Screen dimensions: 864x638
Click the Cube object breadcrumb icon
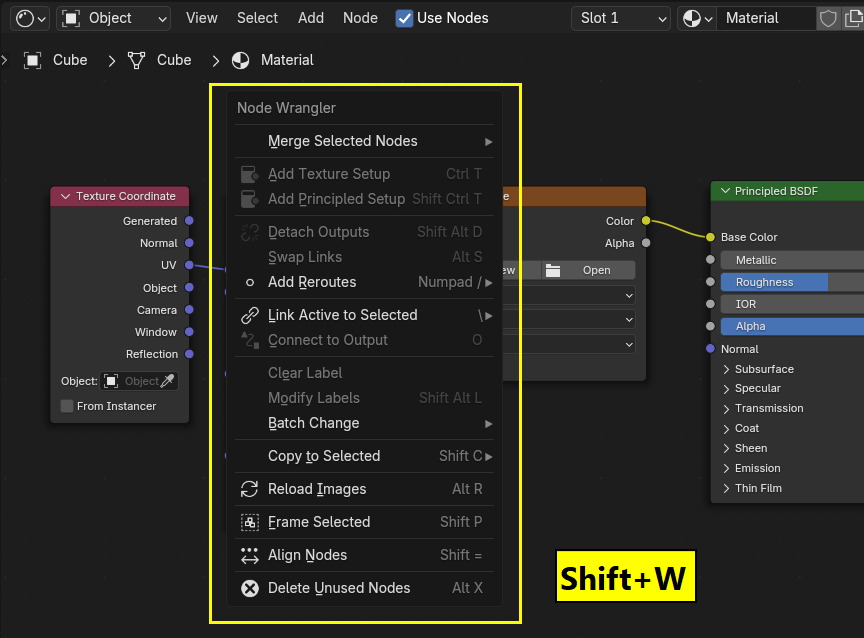(33, 60)
